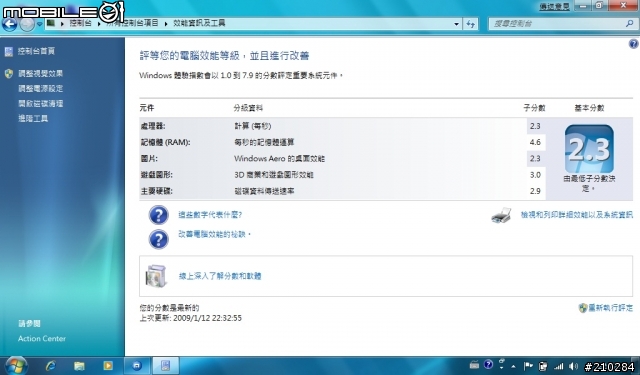
Task: Click the power/battery tray icon
Action: click(x=543, y=366)
